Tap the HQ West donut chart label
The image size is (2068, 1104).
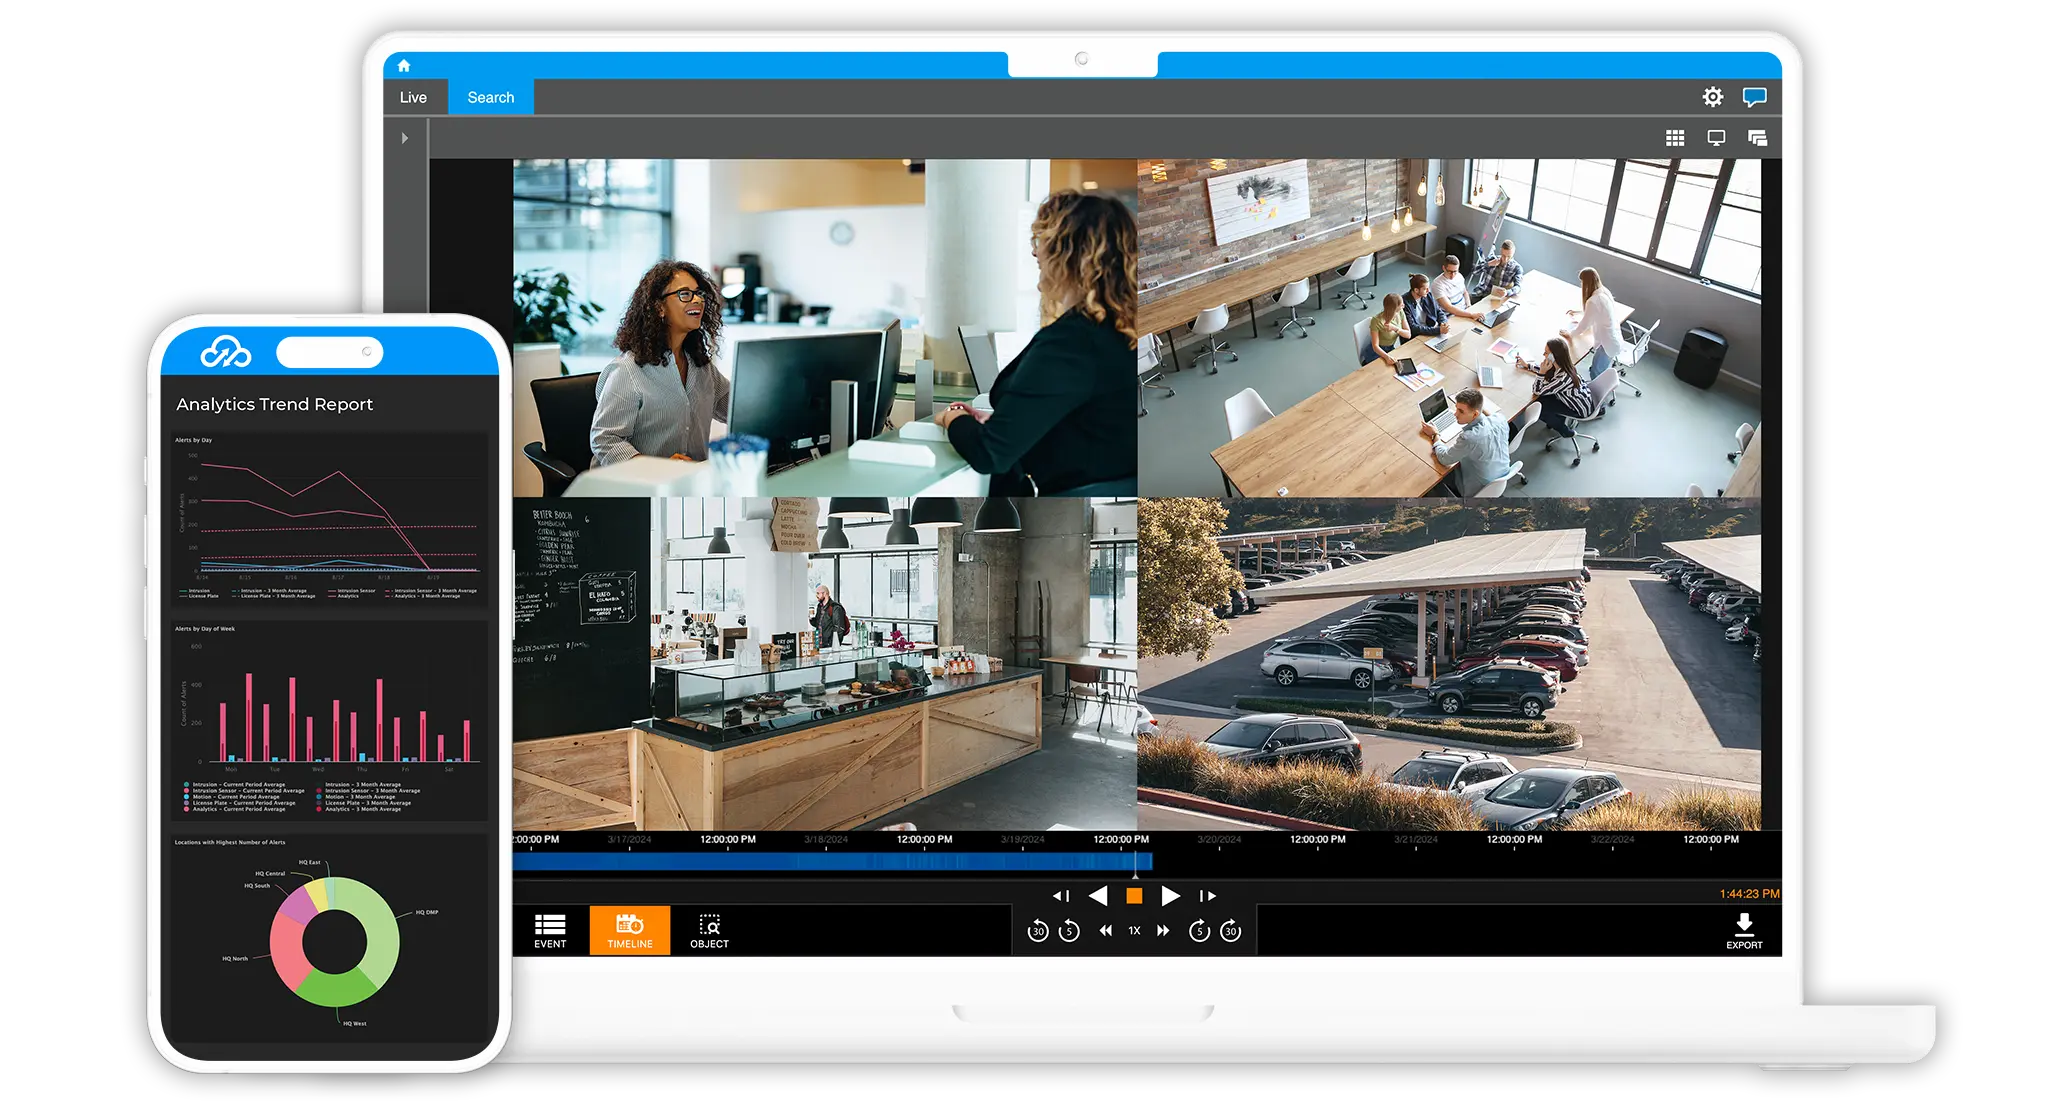(355, 1024)
